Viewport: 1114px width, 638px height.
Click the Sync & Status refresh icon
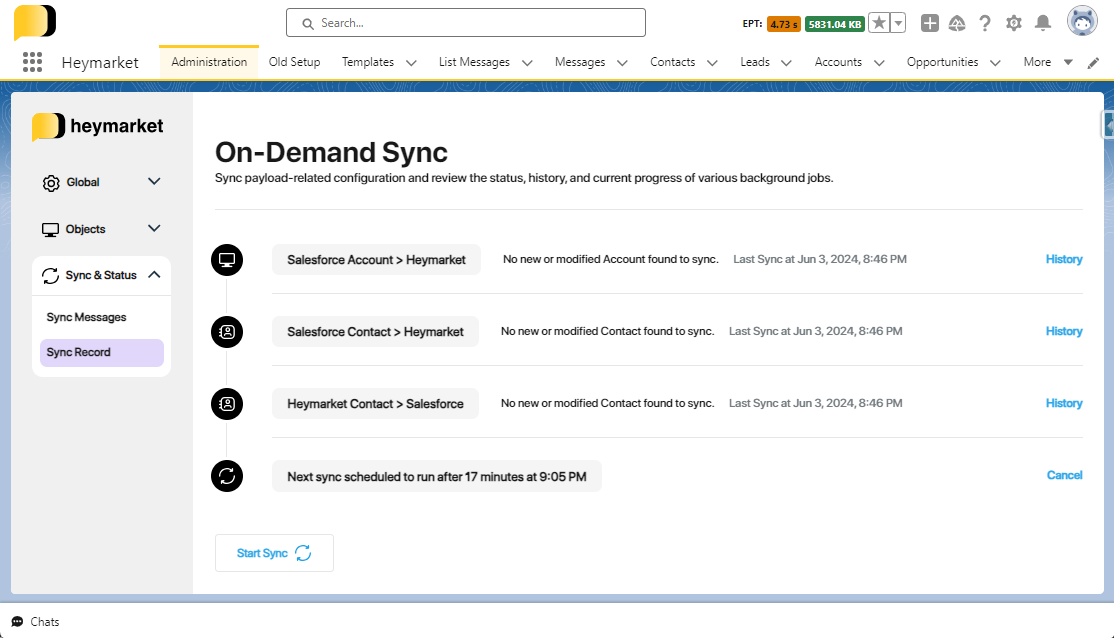[x=50, y=276]
